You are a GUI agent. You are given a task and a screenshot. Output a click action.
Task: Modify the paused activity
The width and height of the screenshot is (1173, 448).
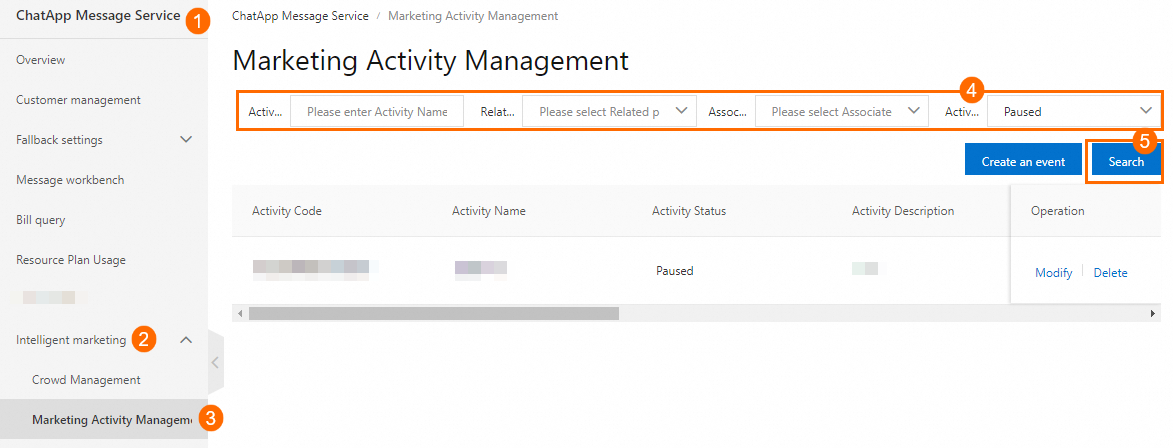(1053, 273)
